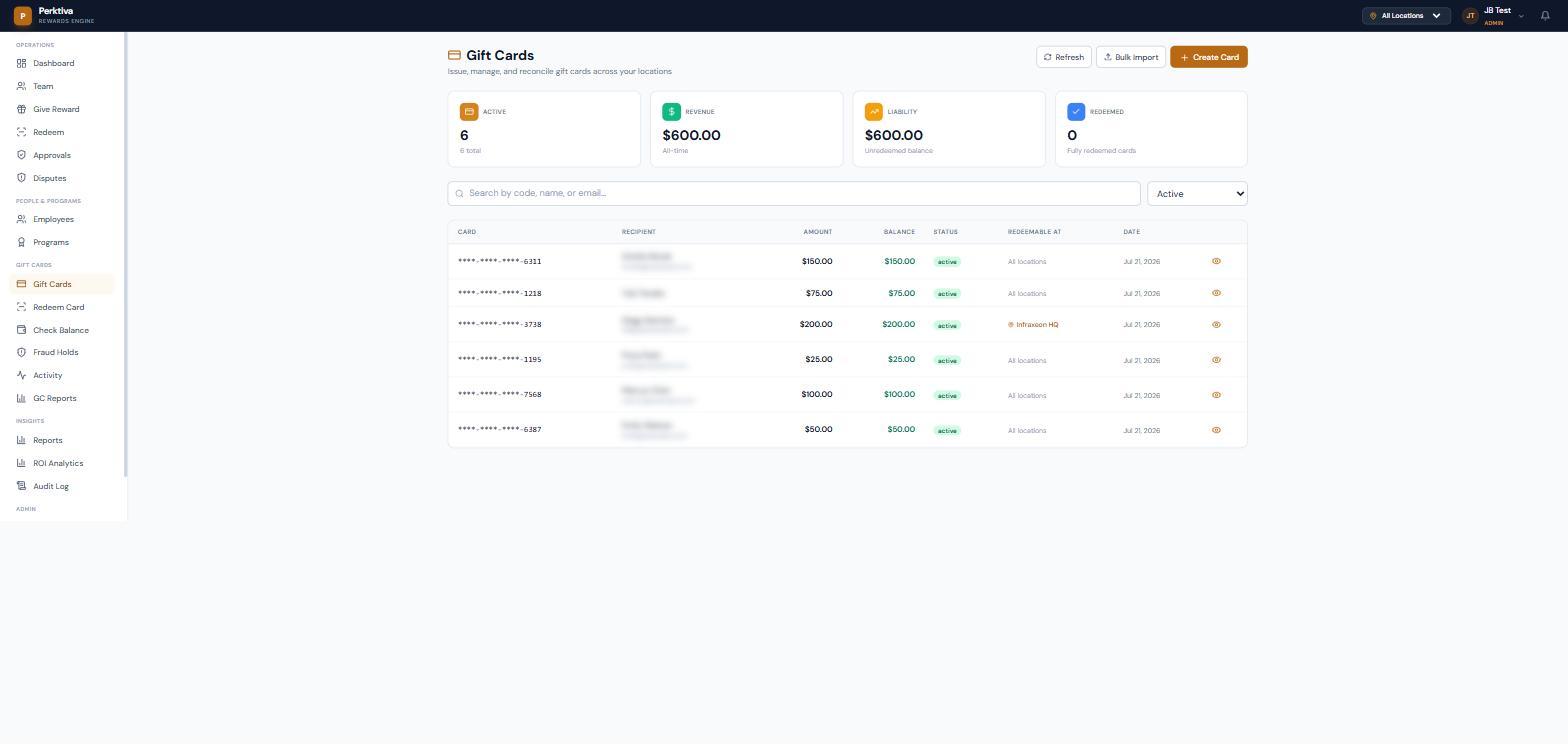Open ROI Analytics page
This screenshot has height=744, width=1568.
[x=62, y=464]
